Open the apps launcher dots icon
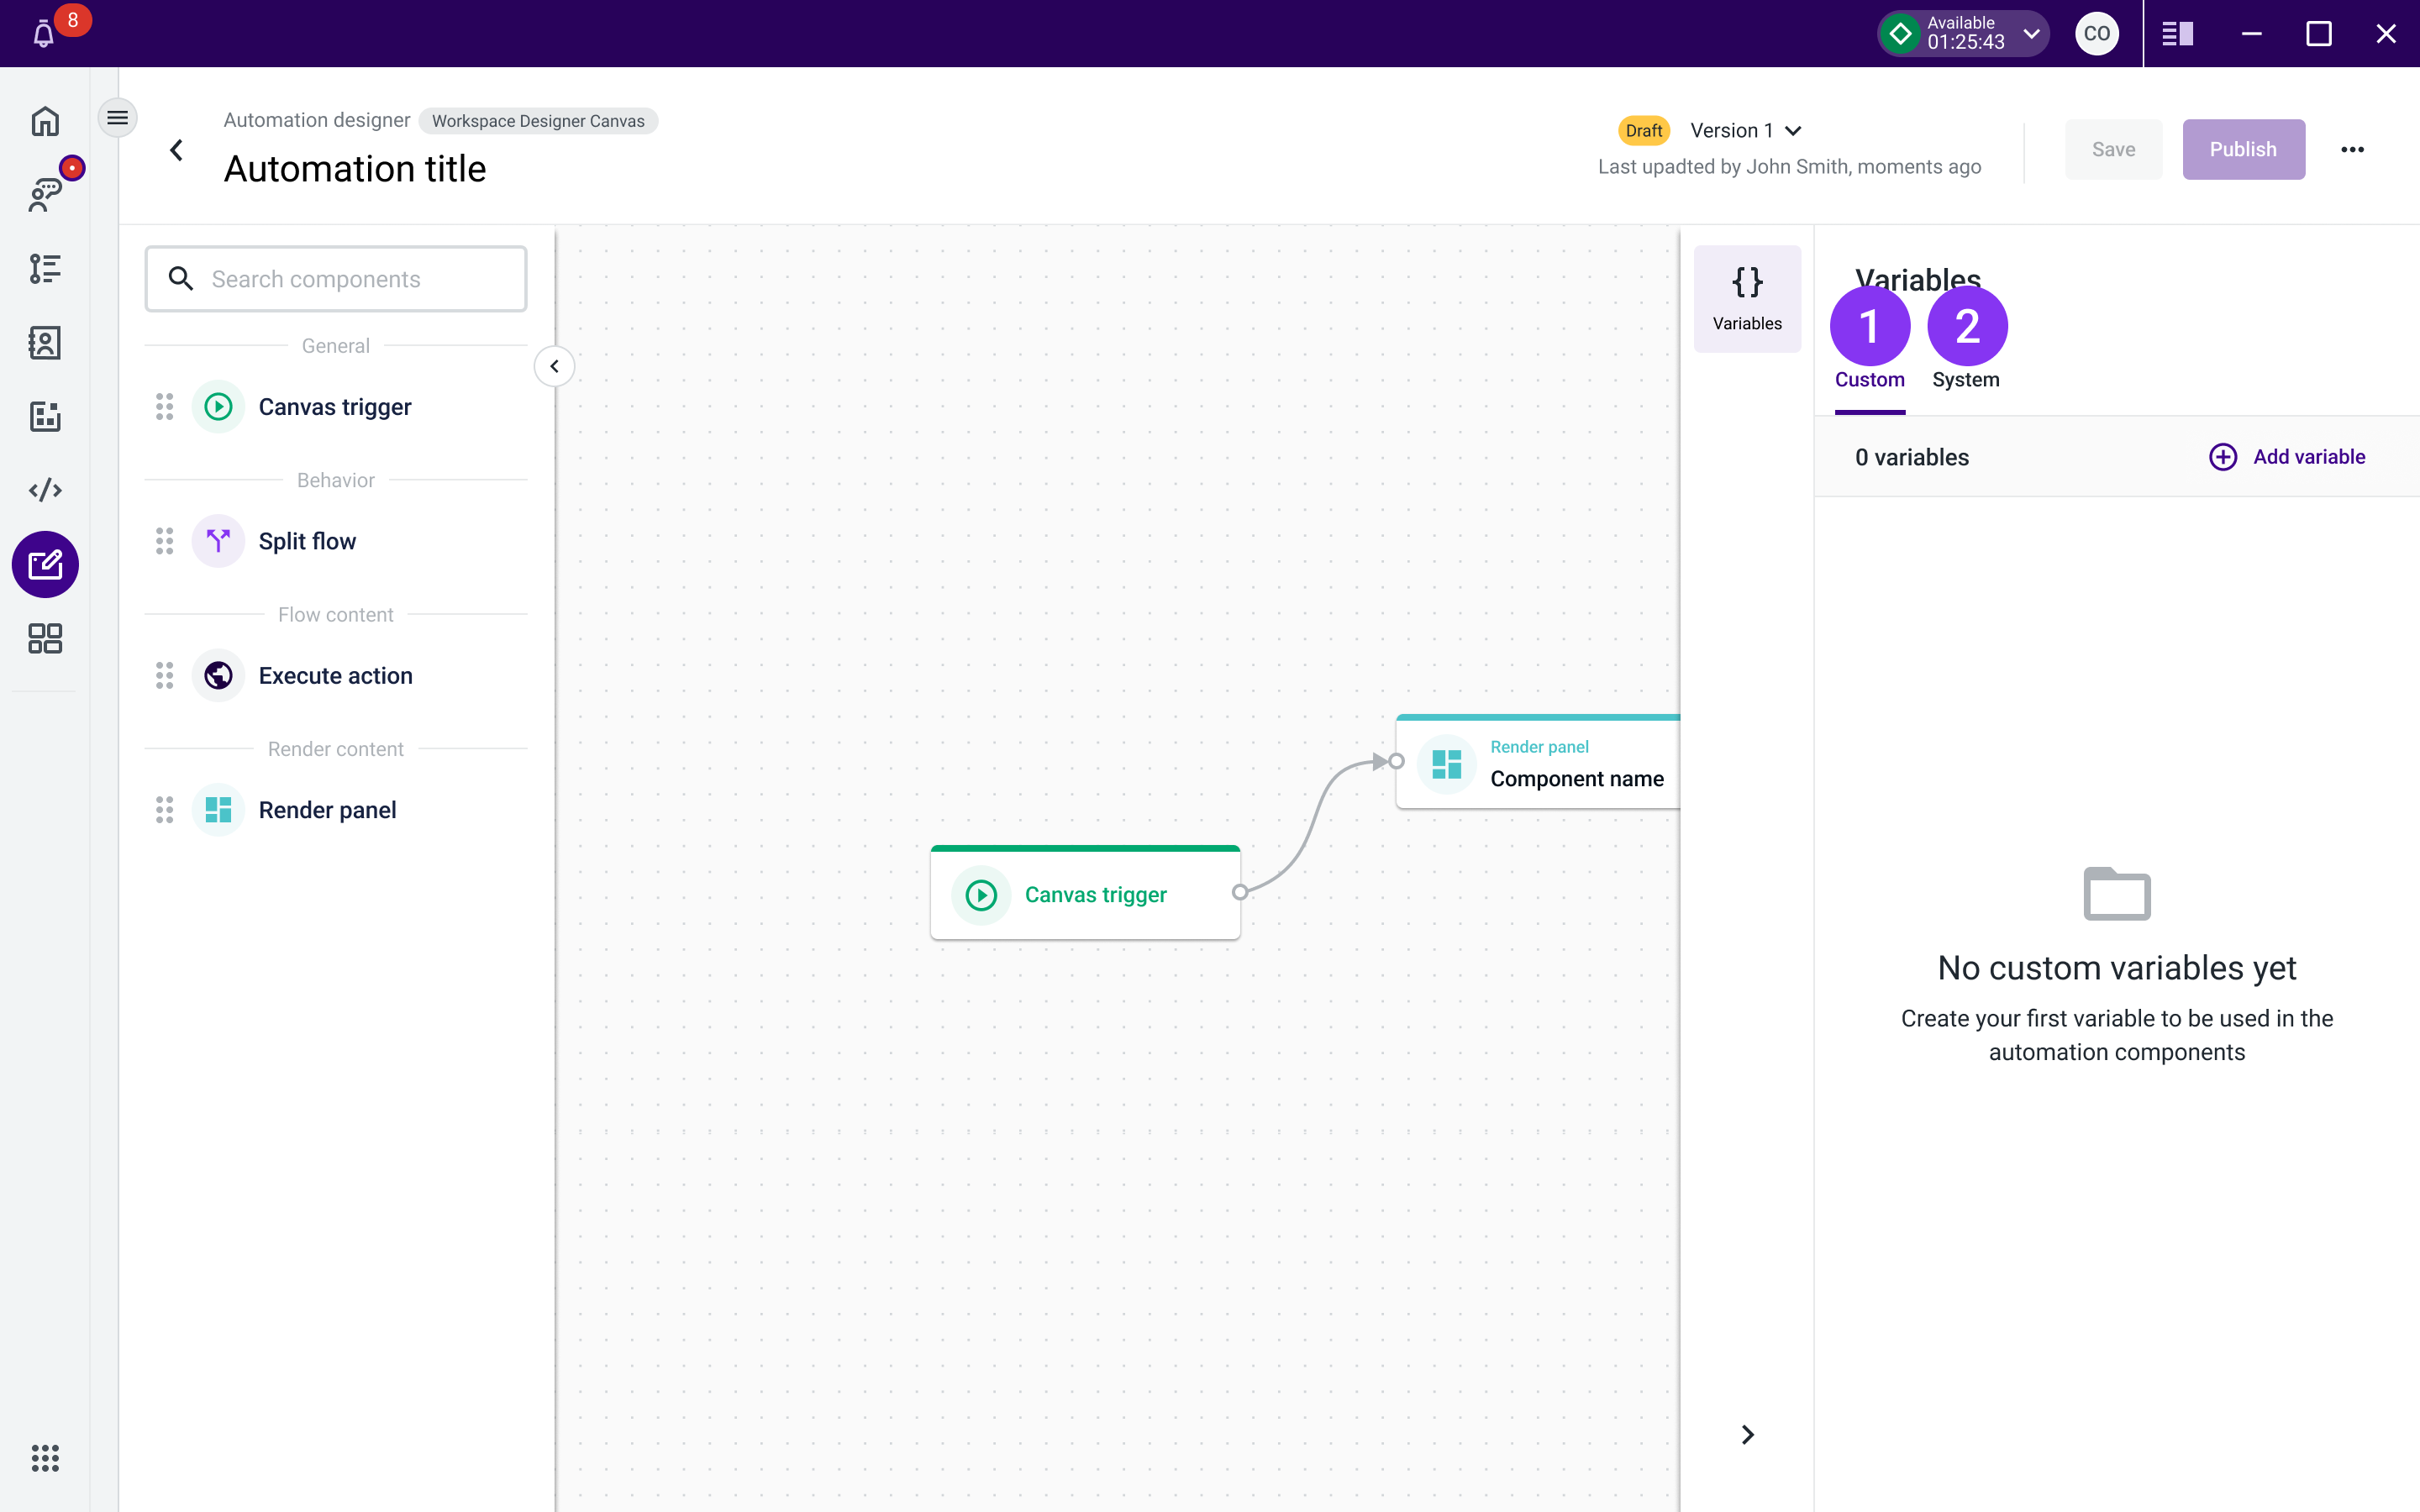The height and width of the screenshot is (1512, 2420). [x=45, y=1458]
